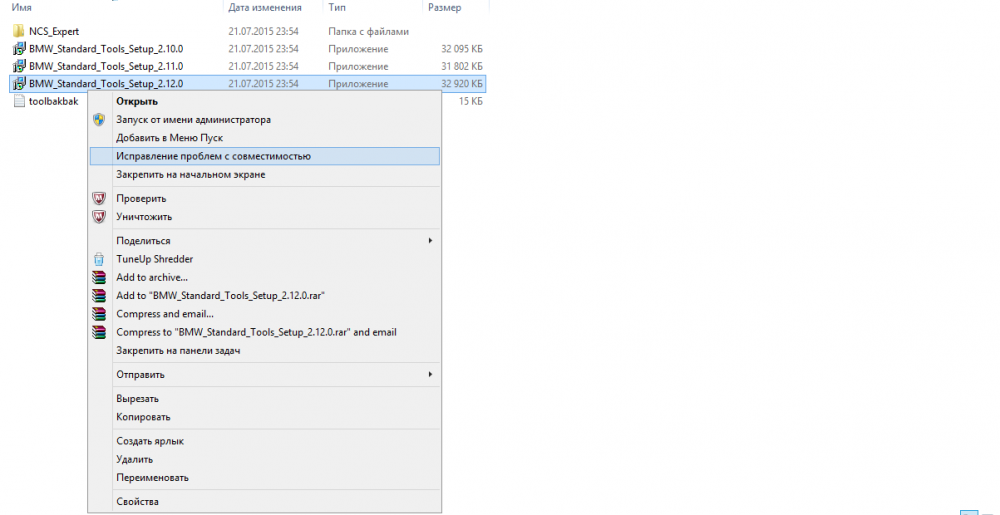
Task: Click the WinRAR icon beside Add to archive
Action: [98, 277]
